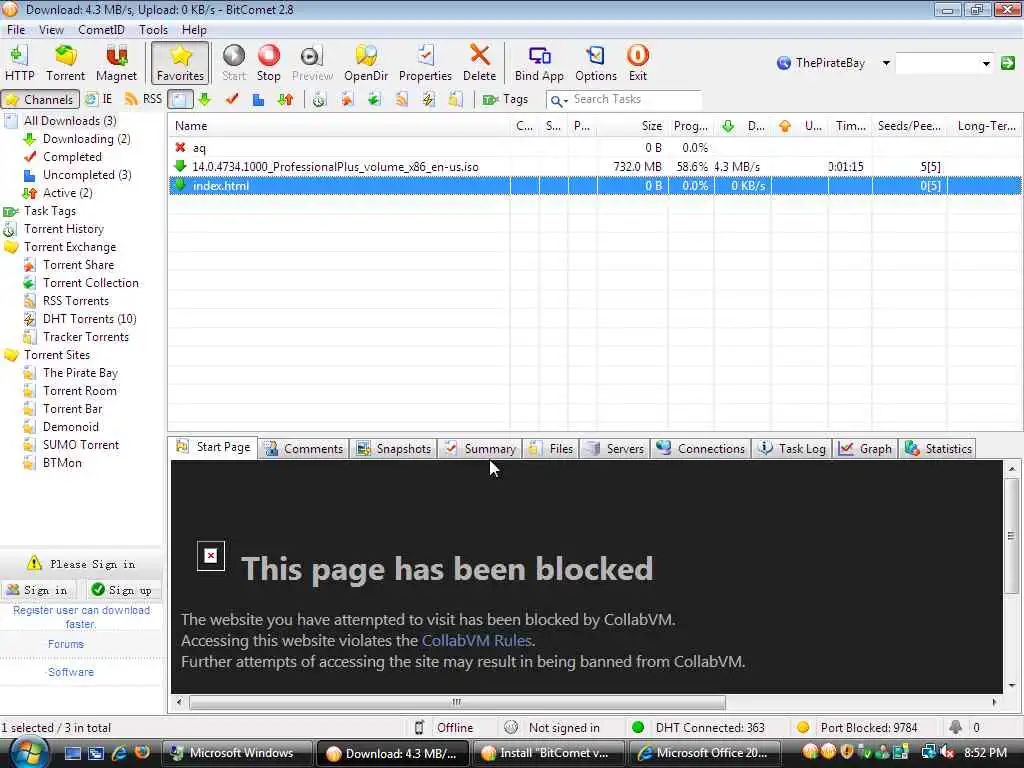
Task: Open download directory with OpenDir
Action: [x=366, y=63]
